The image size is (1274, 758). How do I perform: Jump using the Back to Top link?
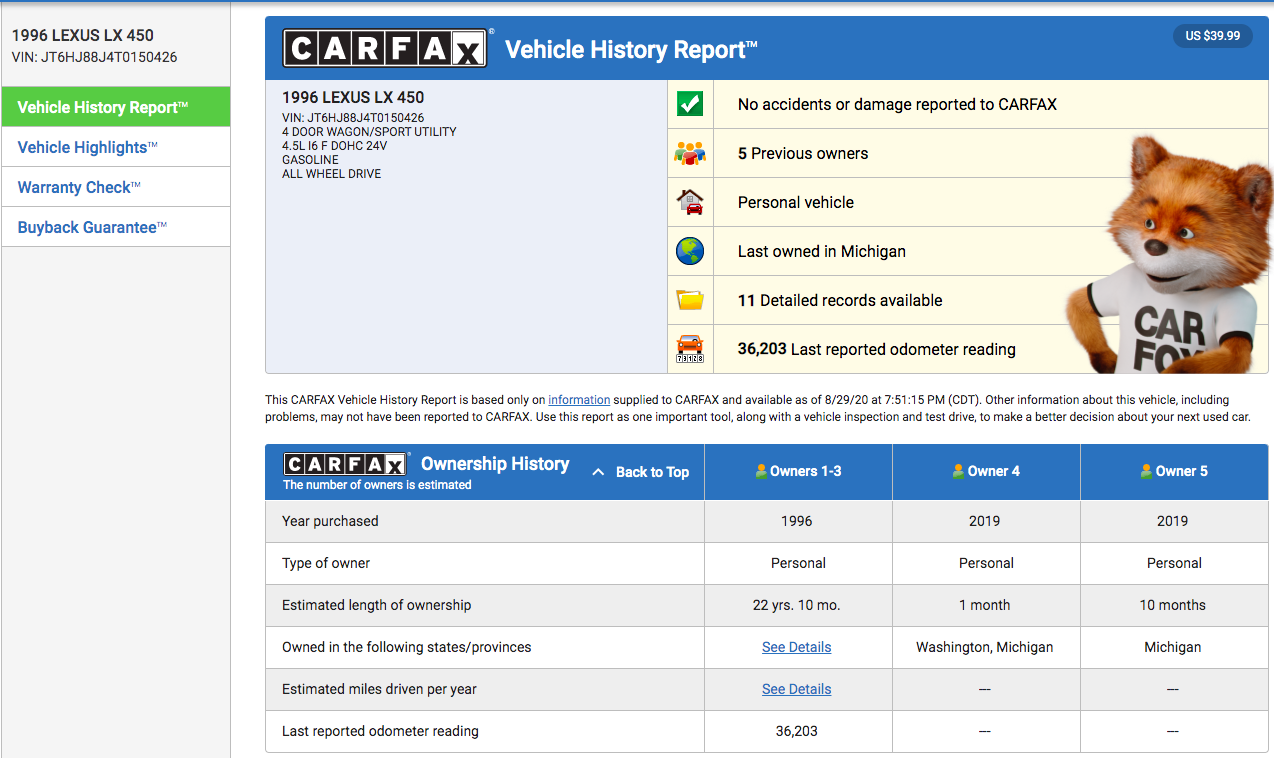(x=652, y=472)
